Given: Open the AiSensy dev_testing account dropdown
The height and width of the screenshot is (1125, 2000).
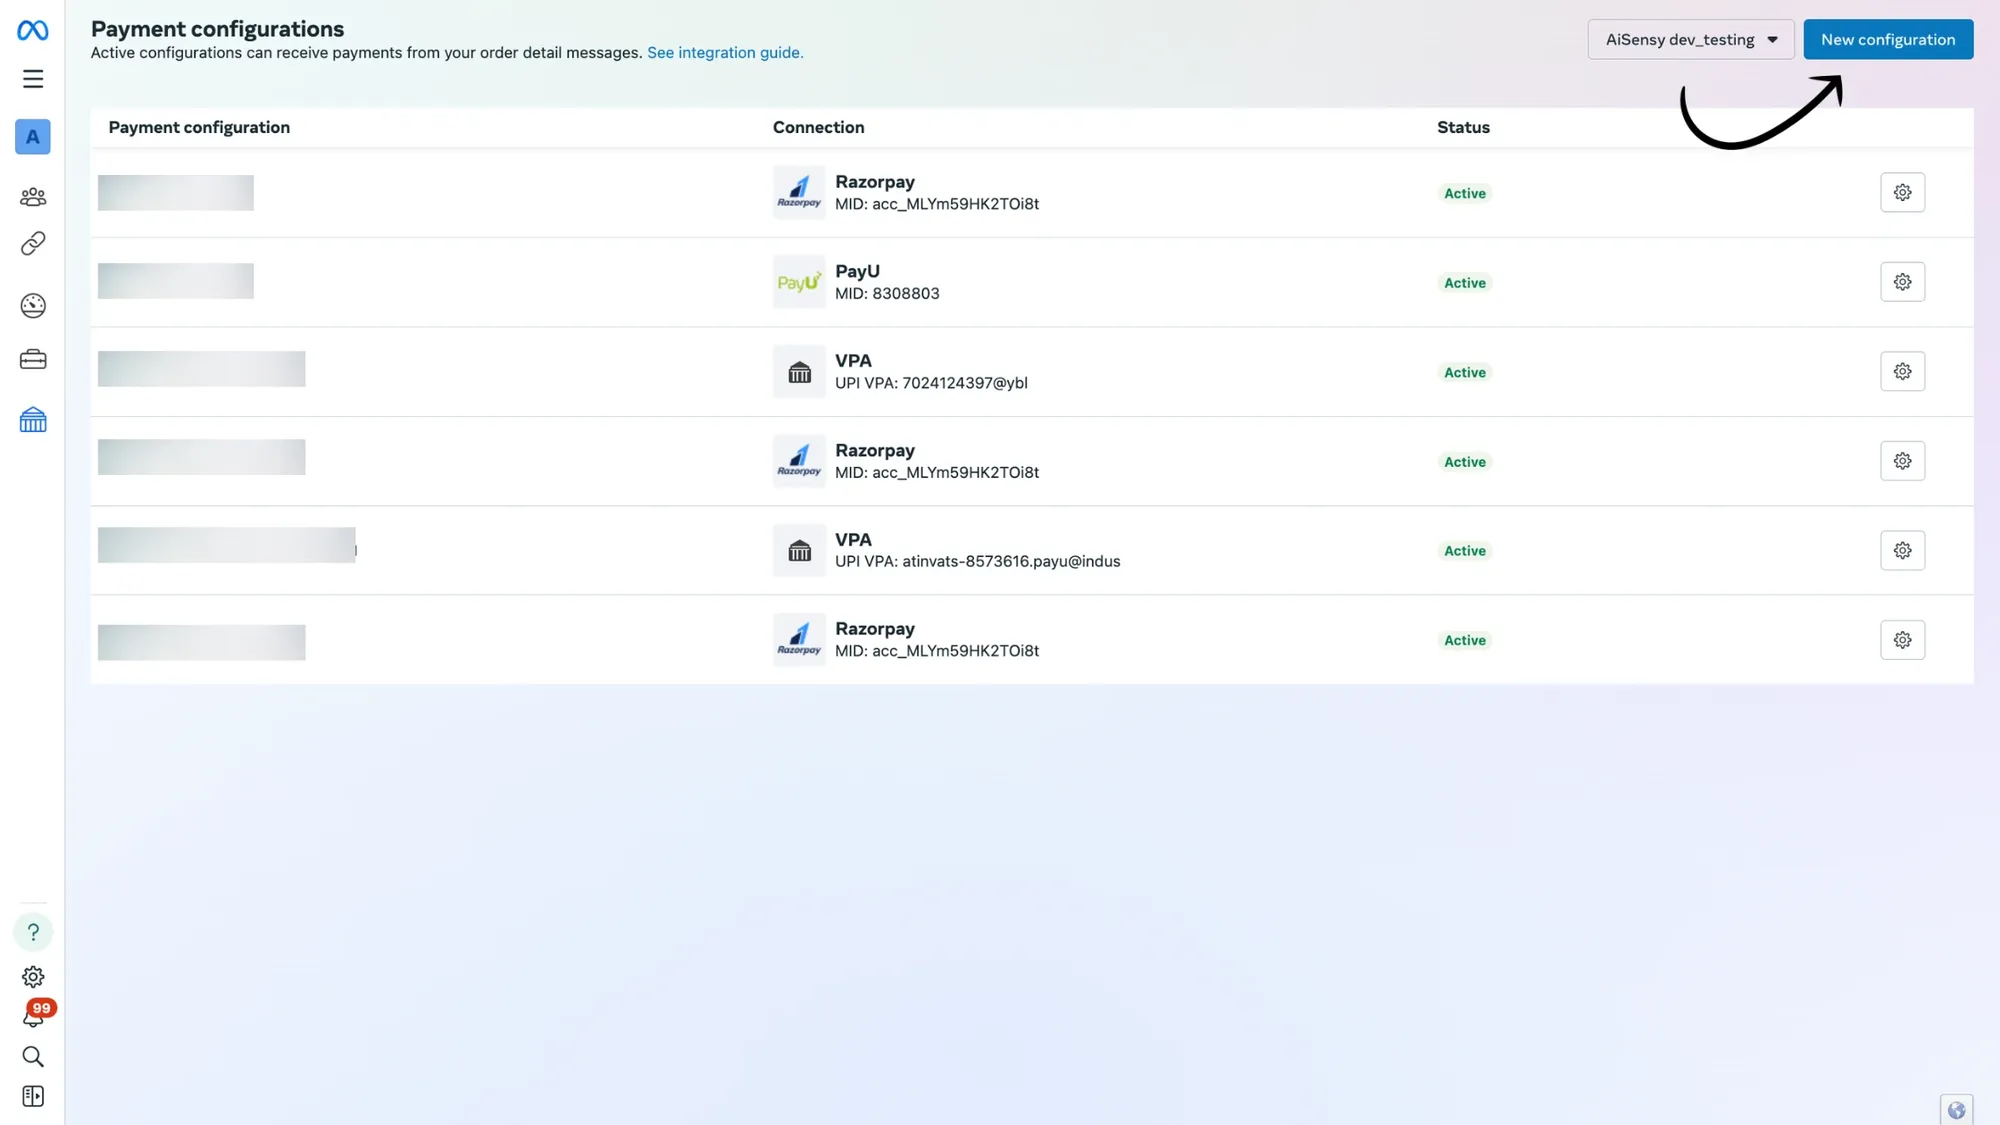Looking at the screenshot, I should click(x=1690, y=39).
